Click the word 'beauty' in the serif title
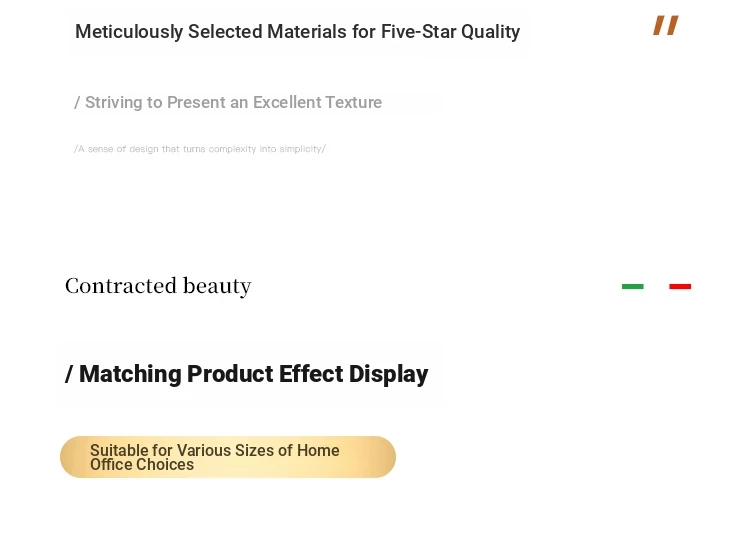 pyautogui.click(x=217, y=286)
